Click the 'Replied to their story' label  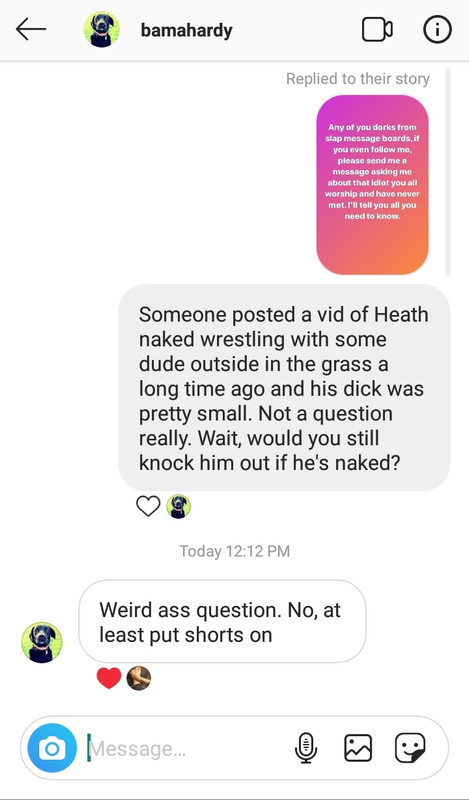[358, 79]
